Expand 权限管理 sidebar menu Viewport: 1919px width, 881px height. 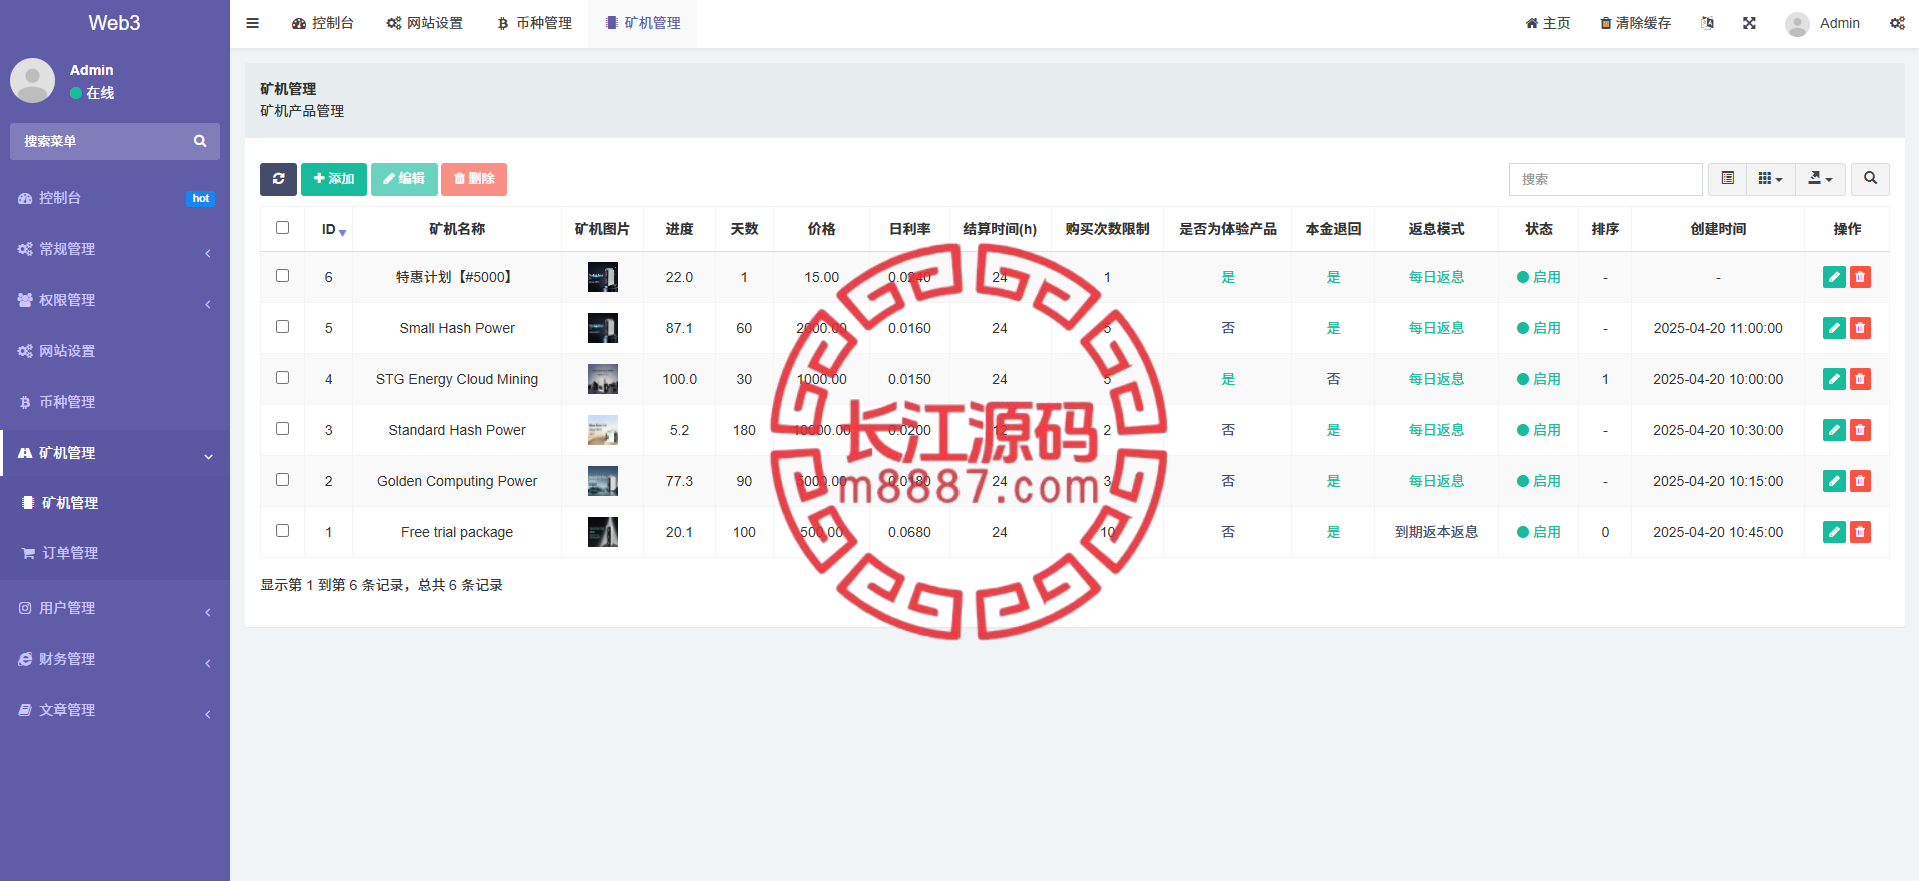115,300
